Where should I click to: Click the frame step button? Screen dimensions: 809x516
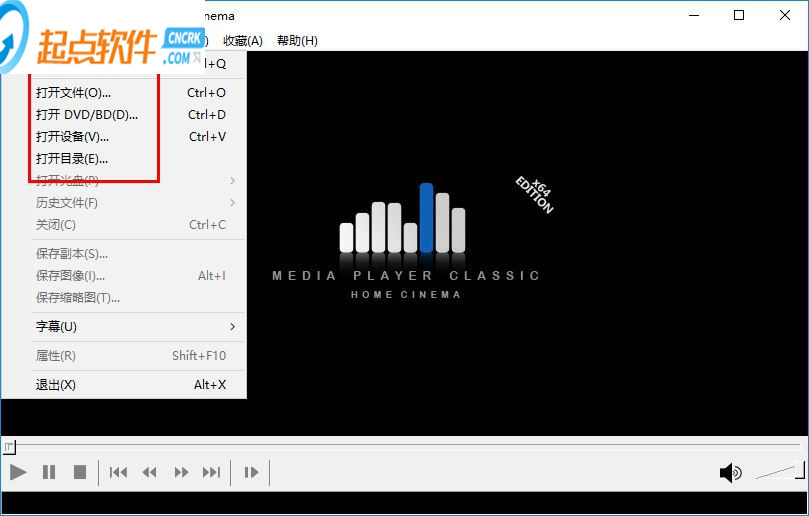click(251, 472)
